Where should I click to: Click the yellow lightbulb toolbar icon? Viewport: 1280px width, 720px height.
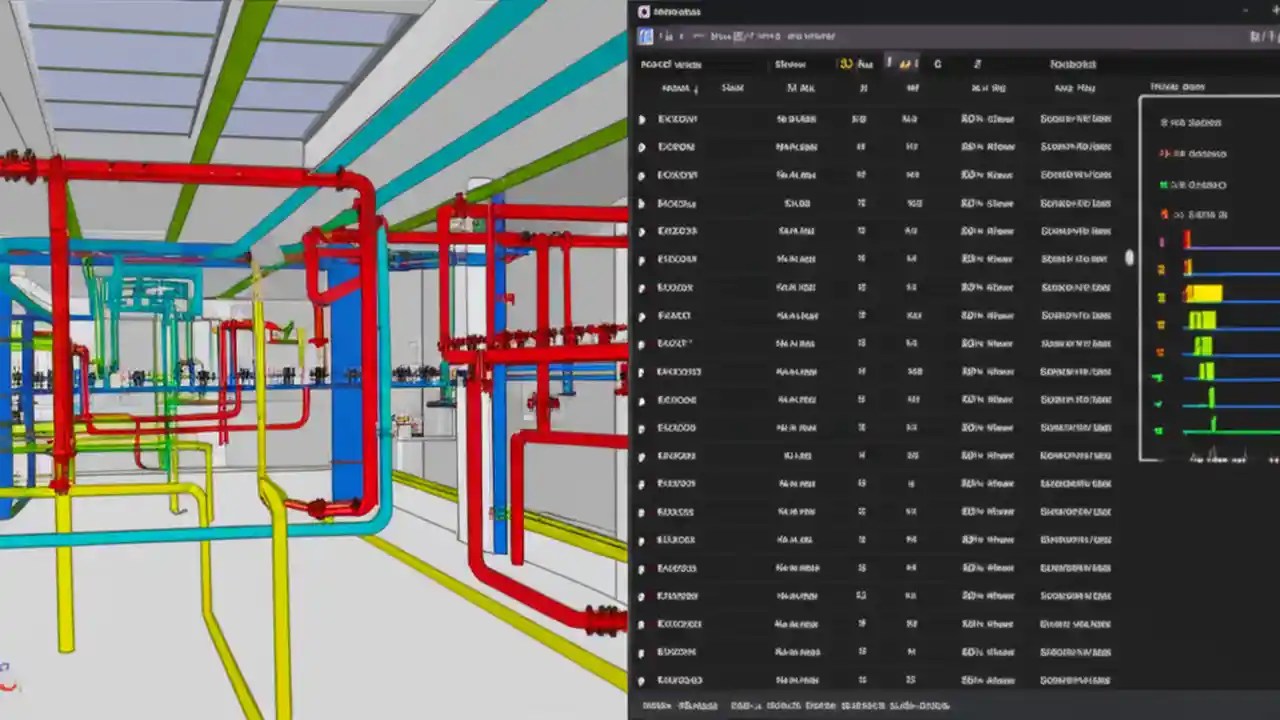845,63
